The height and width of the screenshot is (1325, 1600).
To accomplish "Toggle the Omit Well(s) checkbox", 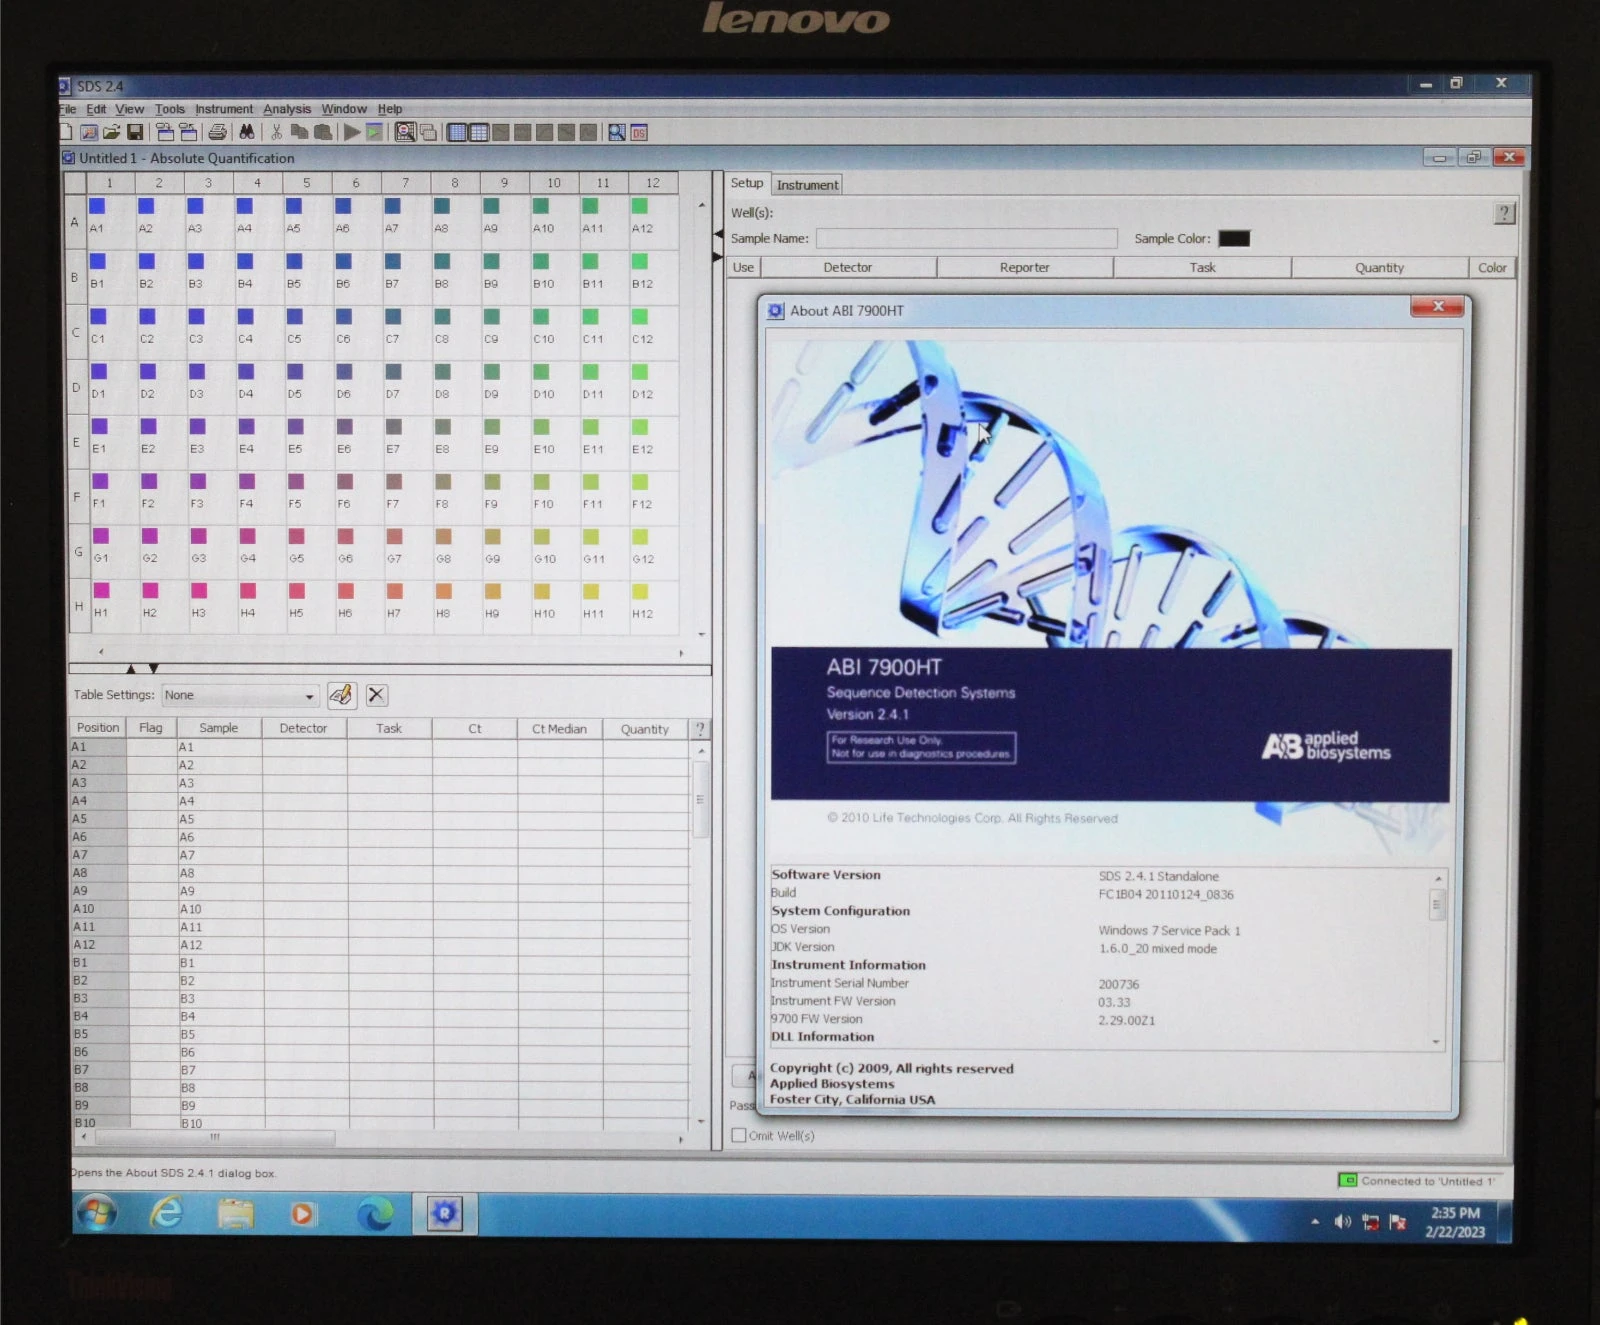I will pos(739,1135).
